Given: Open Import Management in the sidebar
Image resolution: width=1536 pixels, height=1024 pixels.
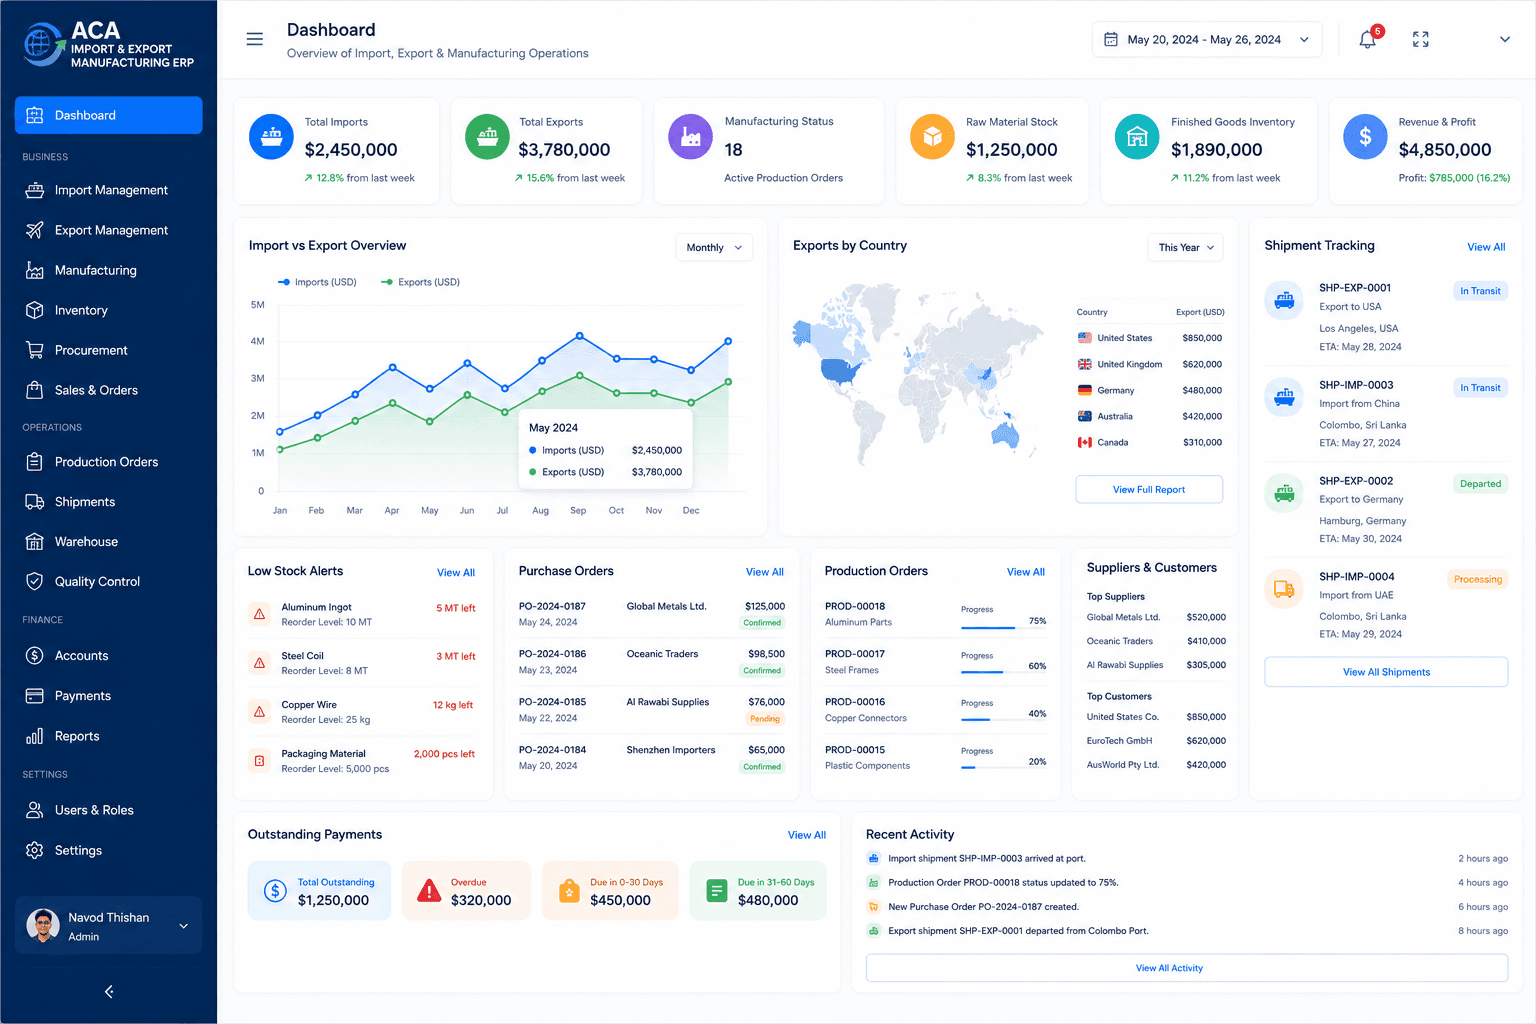Looking at the screenshot, I should tap(109, 190).
